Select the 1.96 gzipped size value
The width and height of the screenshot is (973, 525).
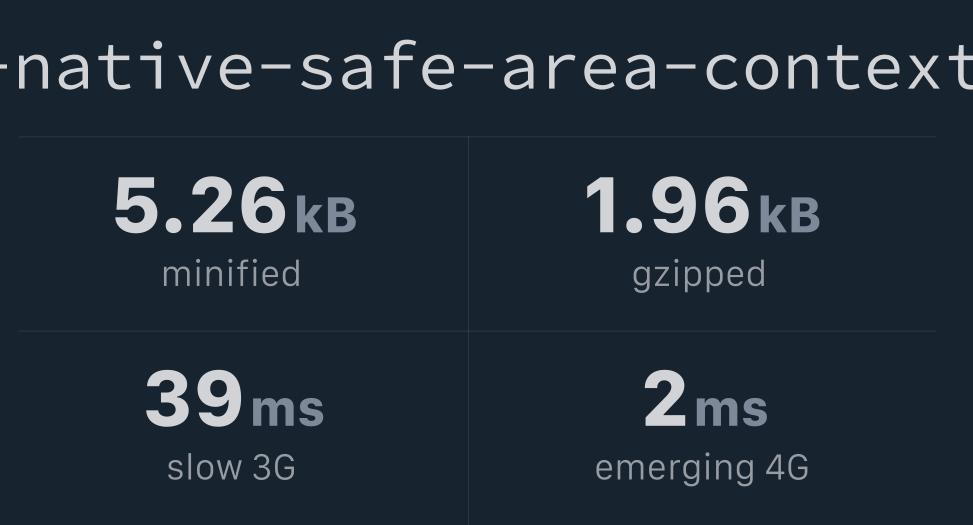[667, 206]
